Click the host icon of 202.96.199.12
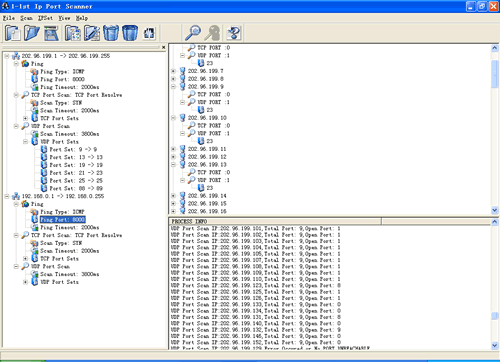The width and height of the screenshot is (500, 362). click(x=182, y=157)
